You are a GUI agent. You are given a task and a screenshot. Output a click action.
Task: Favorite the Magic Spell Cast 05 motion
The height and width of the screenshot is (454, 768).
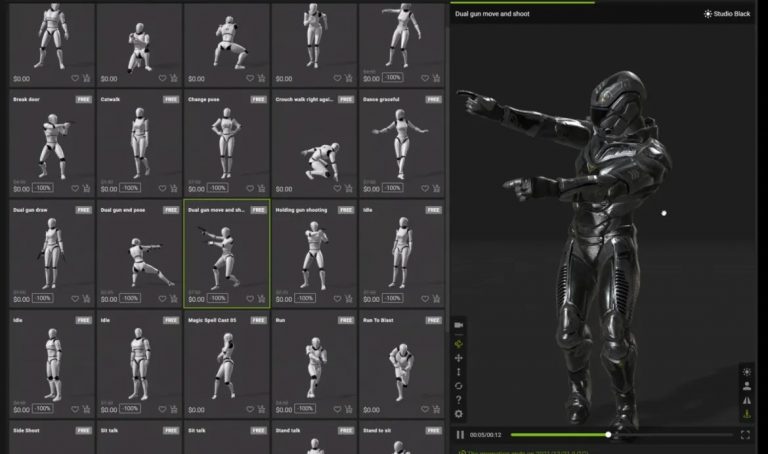250,409
